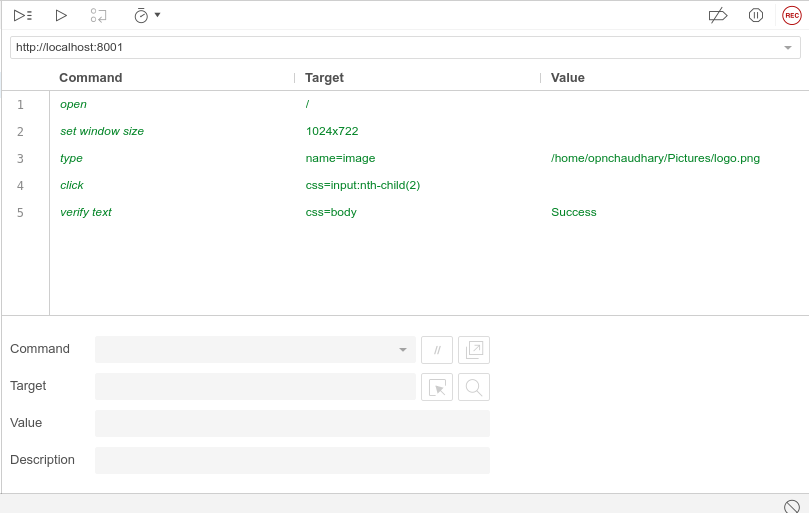Expand the speed dropdown arrow next to timer
Screen dimensions: 809x513
pyautogui.click(x=157, y=15)
